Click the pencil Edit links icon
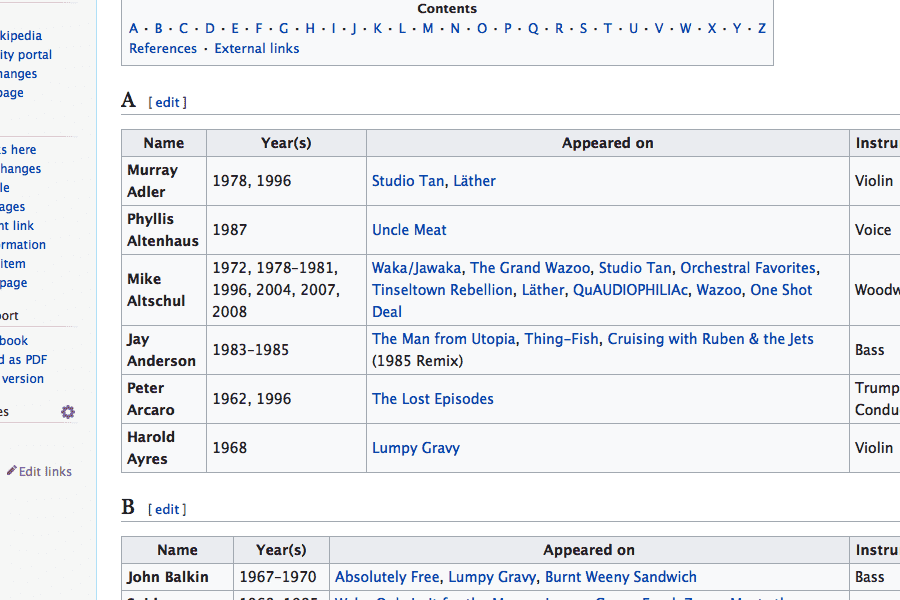This screenshot has width=900, height=600. tap(11, 470)
